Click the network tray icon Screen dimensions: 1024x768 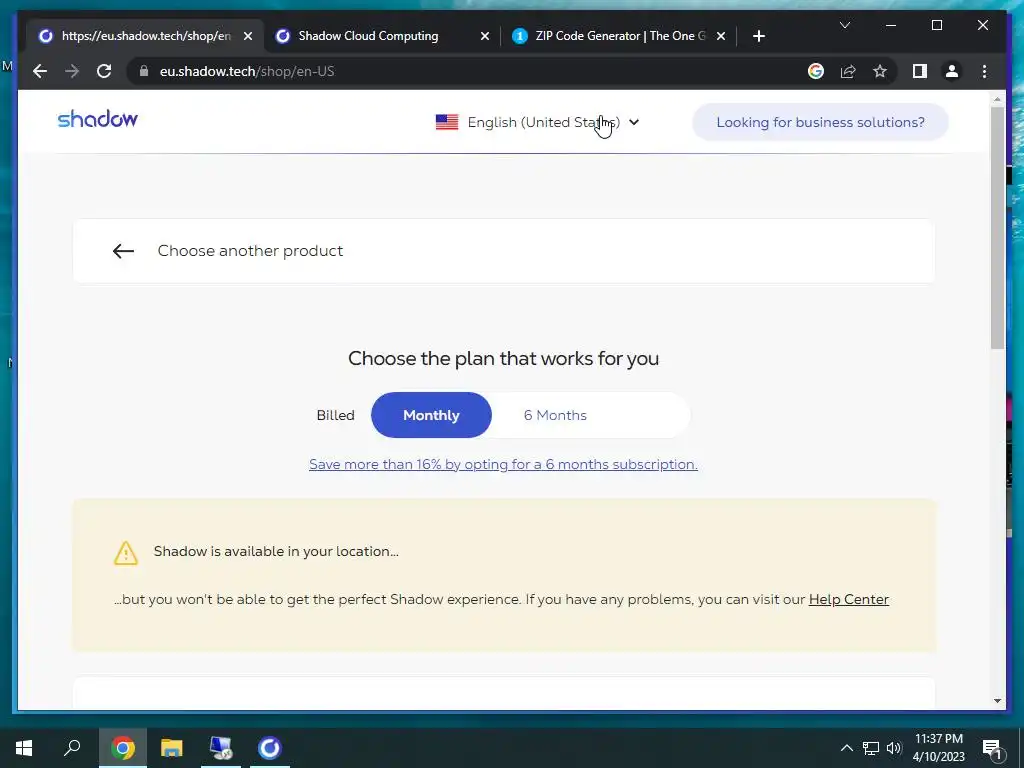click(x=871, y=748)
